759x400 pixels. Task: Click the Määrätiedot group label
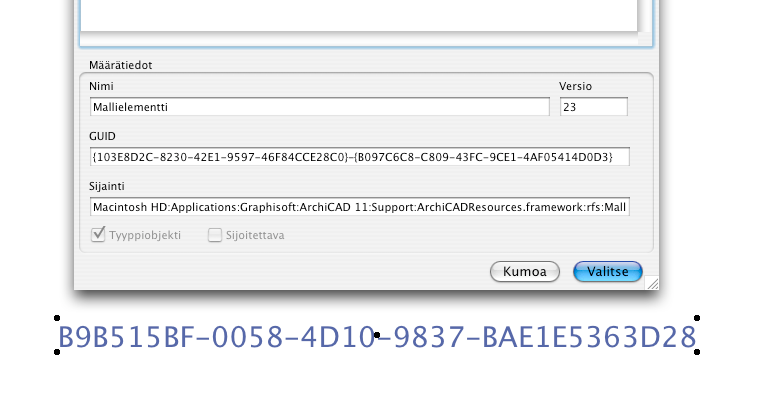pos(120,66)
